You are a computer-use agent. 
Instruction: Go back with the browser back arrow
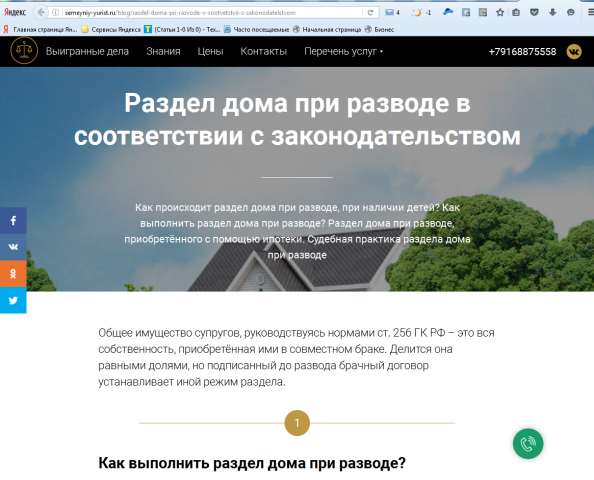coord(40,13)
